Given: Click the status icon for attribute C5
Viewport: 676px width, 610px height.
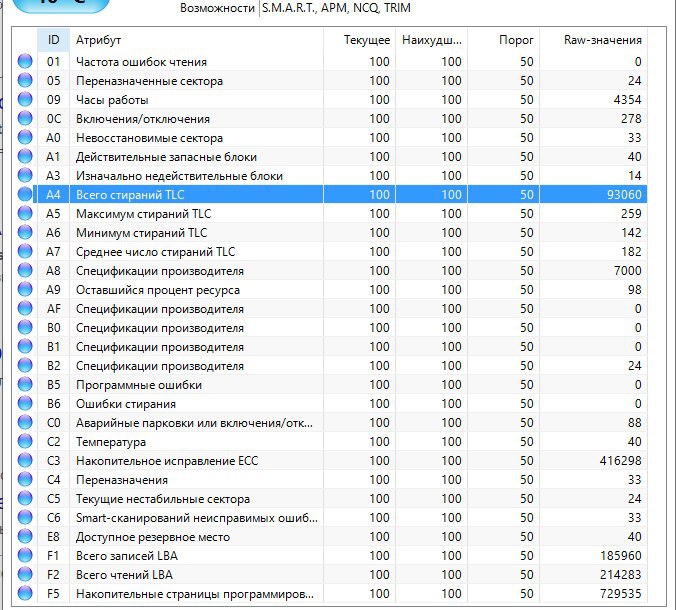Looking at the screenshot, I should (25, 498).
